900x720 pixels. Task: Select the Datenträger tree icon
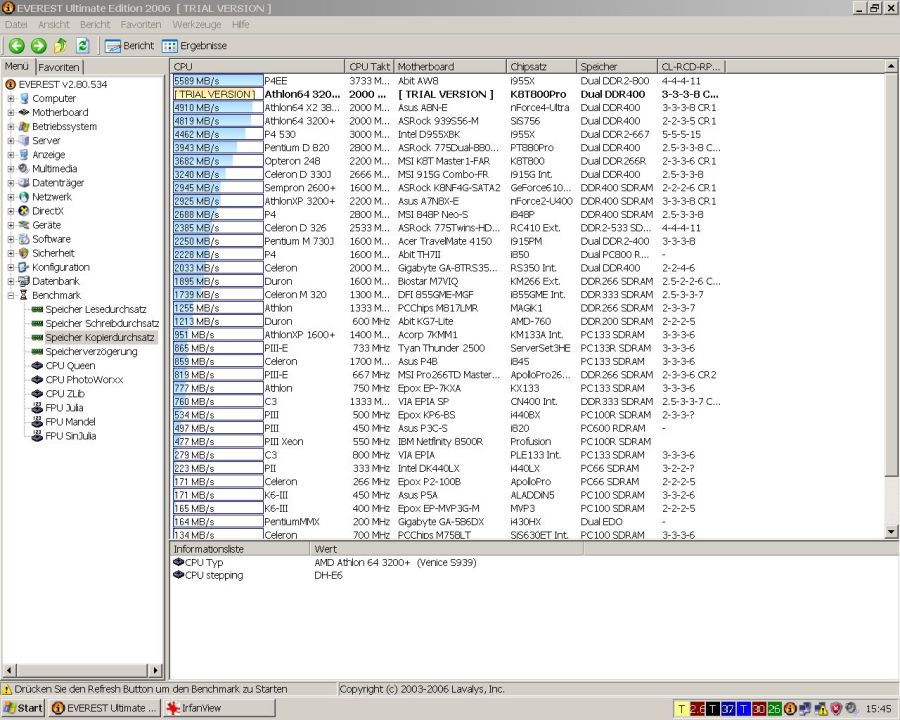[24, 183]
